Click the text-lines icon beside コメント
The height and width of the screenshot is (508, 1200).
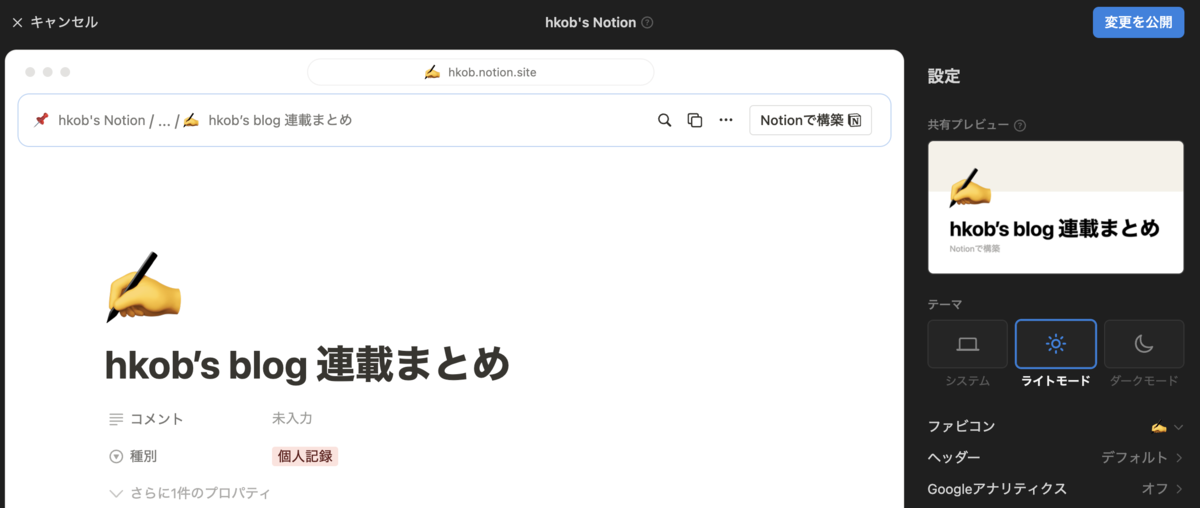pos(116,419)
